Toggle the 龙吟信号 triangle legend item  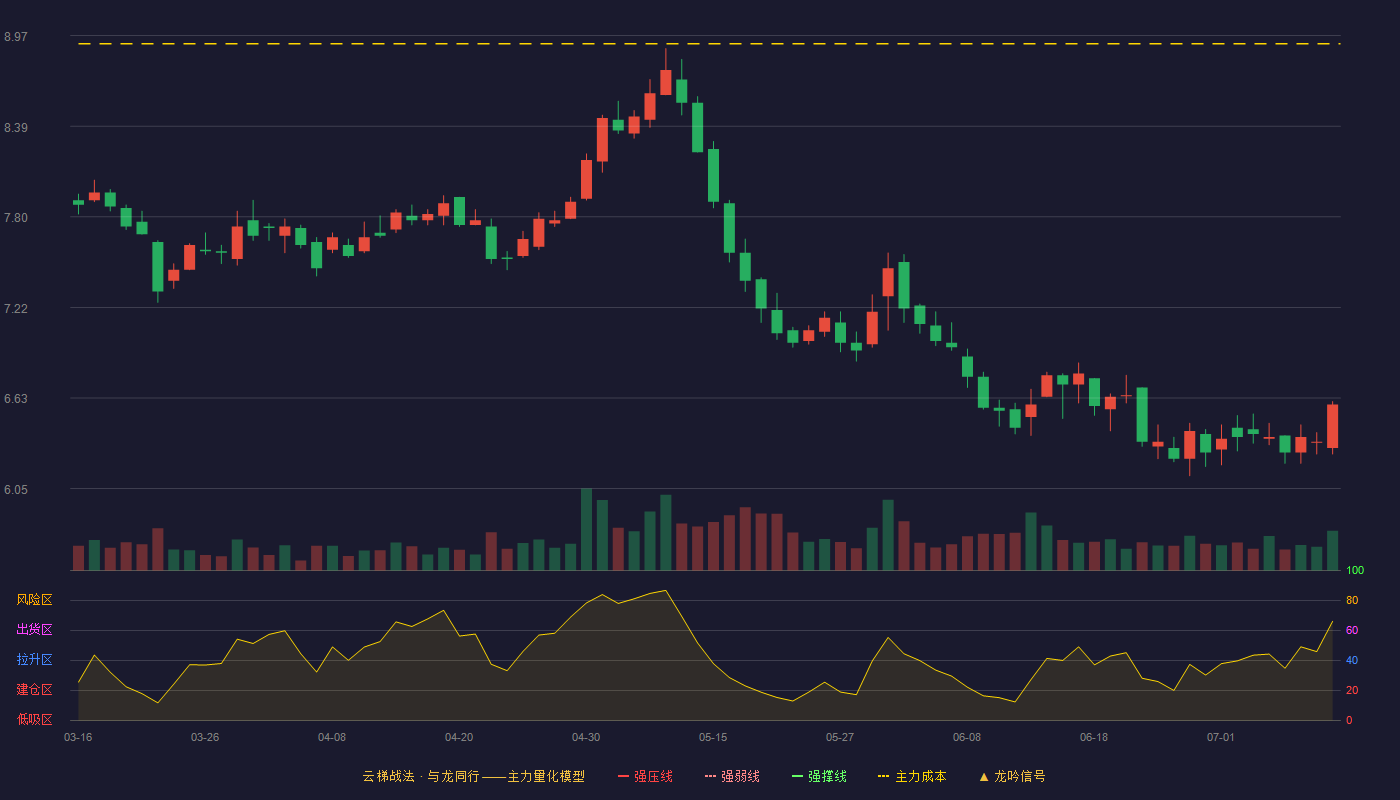click(1012, 776)
